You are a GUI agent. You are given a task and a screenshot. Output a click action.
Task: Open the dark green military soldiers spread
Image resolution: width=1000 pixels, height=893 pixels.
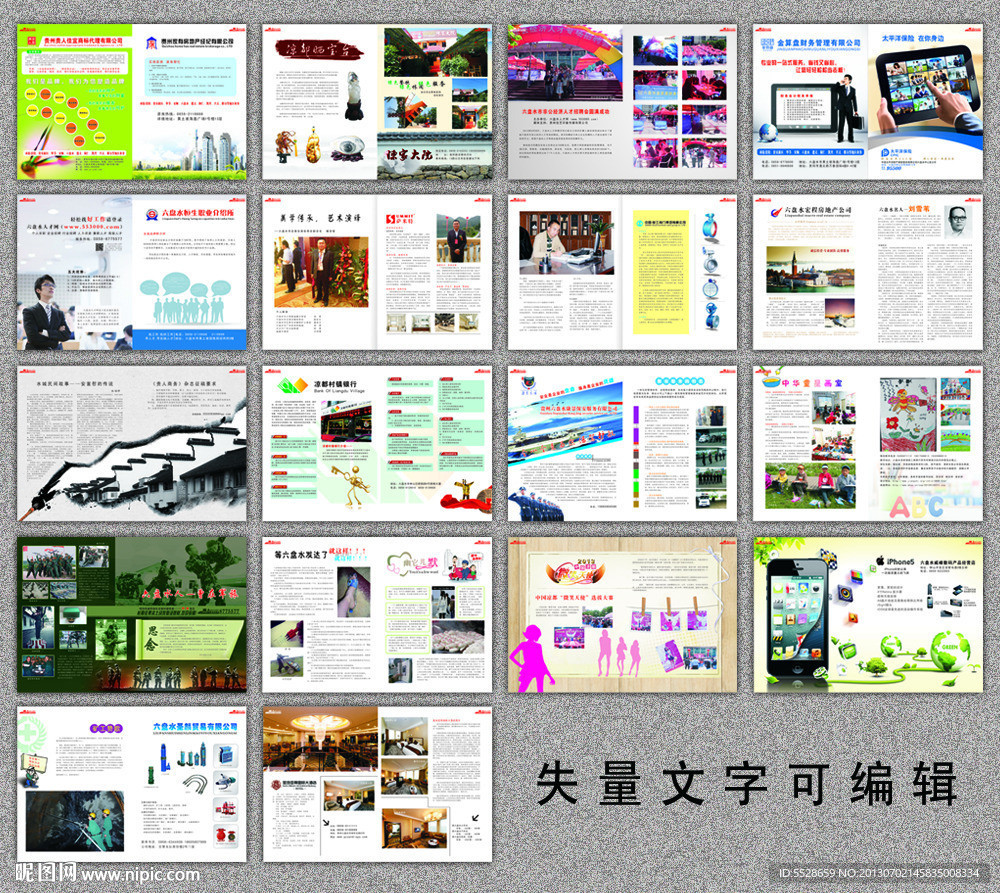click(131, 614)
